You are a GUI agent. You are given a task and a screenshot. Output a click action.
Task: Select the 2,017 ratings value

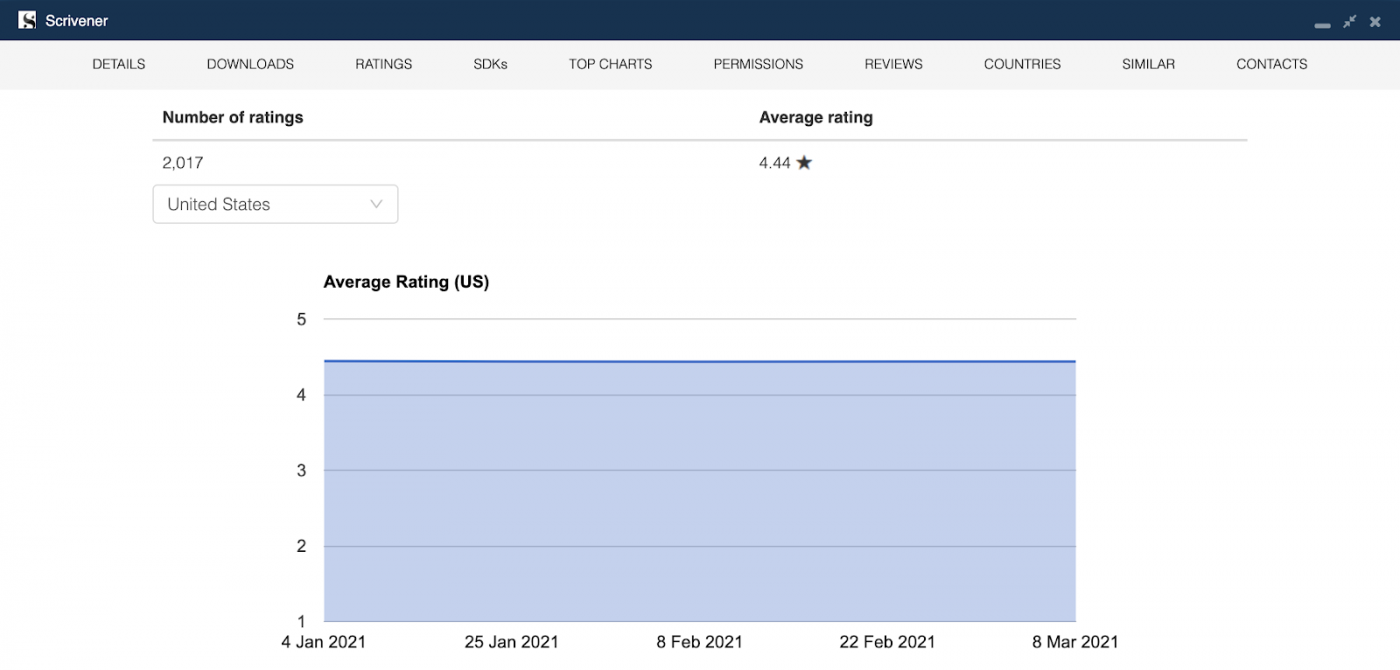coord(183,162)
